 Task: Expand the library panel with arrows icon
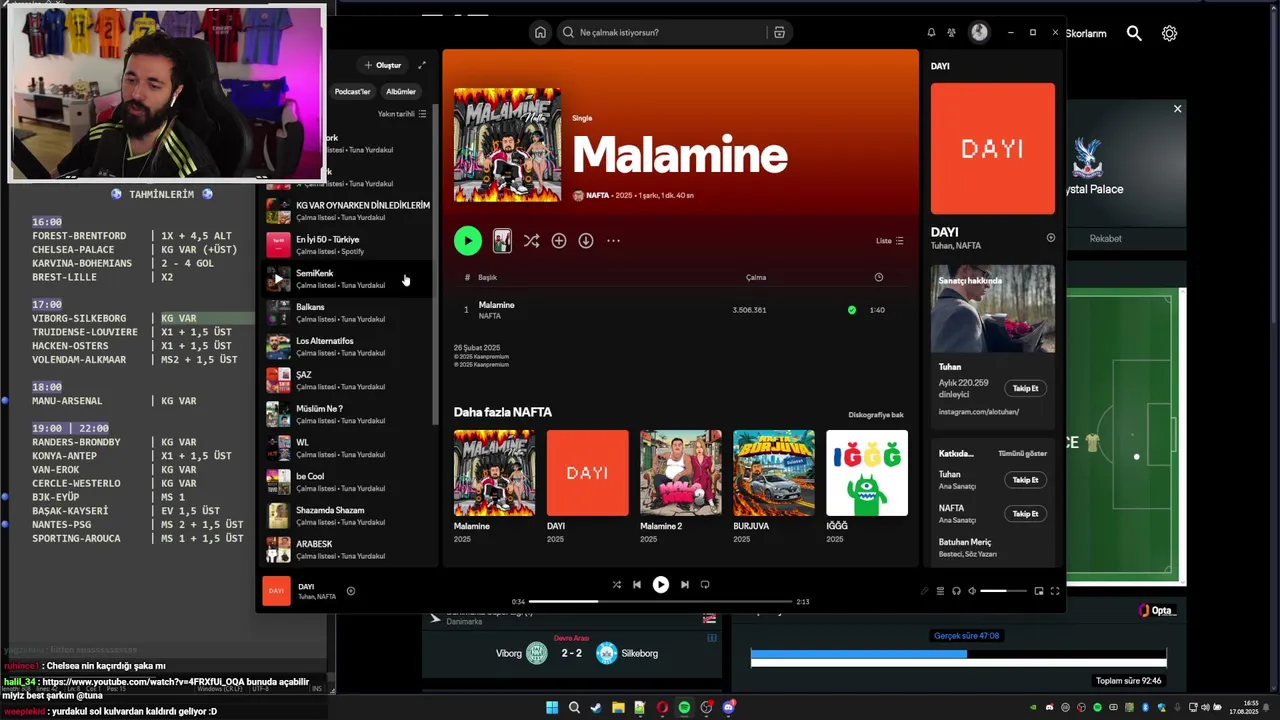[422, 65]
